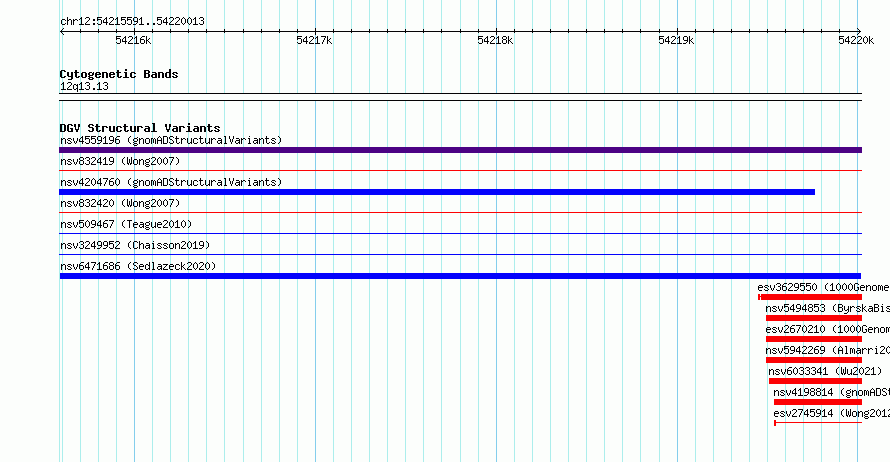
Task: Select the red nsv832420 variant line
Action: (x=460, y=212)
